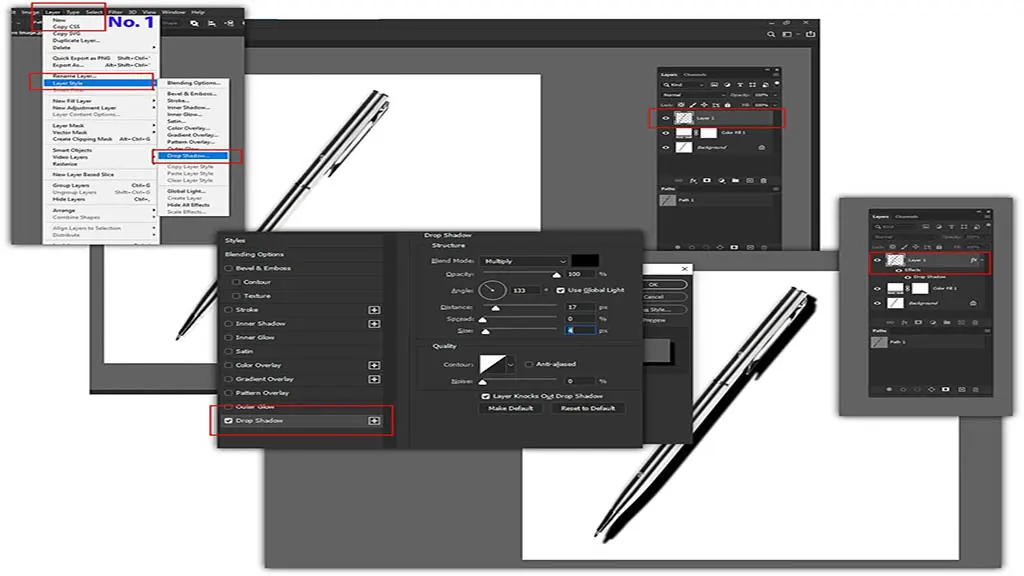Click the search magnifier icon in the main Photoshop window
Screen dimensions: 1024x576
click(x=771, y=34)
